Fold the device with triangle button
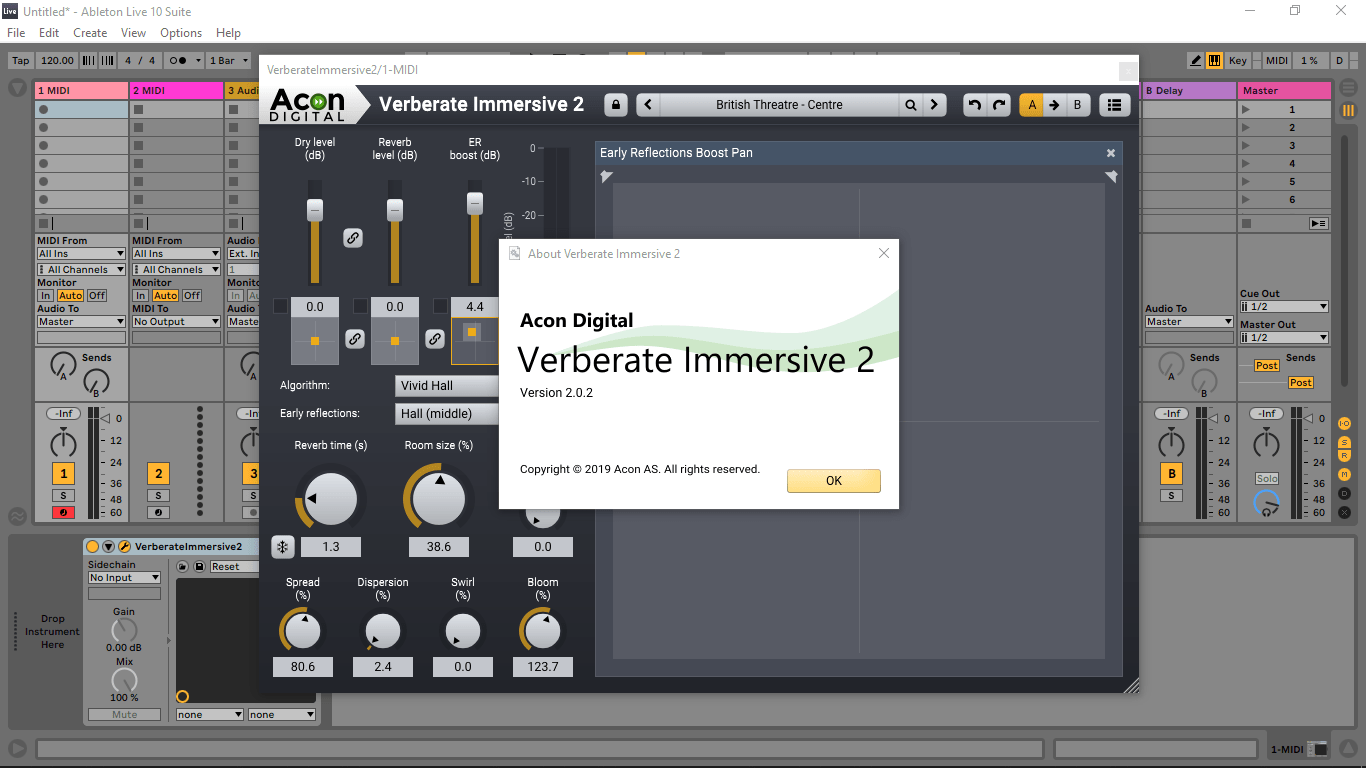This screenshot has width=1366, height=768. pyautogui.click(x=108, y=547)
